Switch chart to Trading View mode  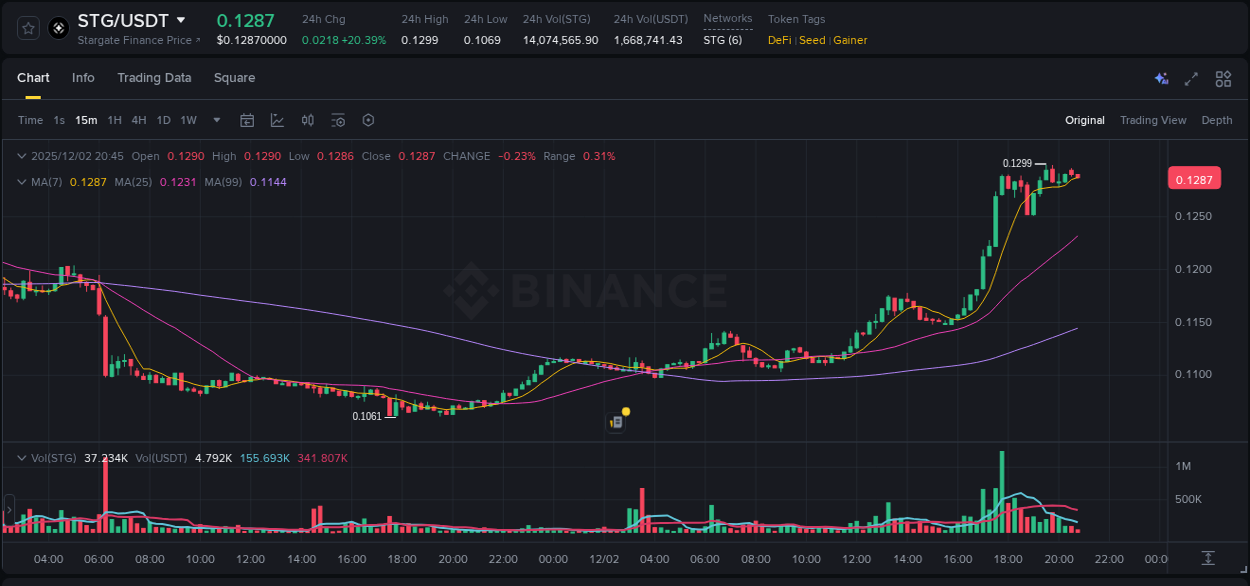[x=1153, y=120]
